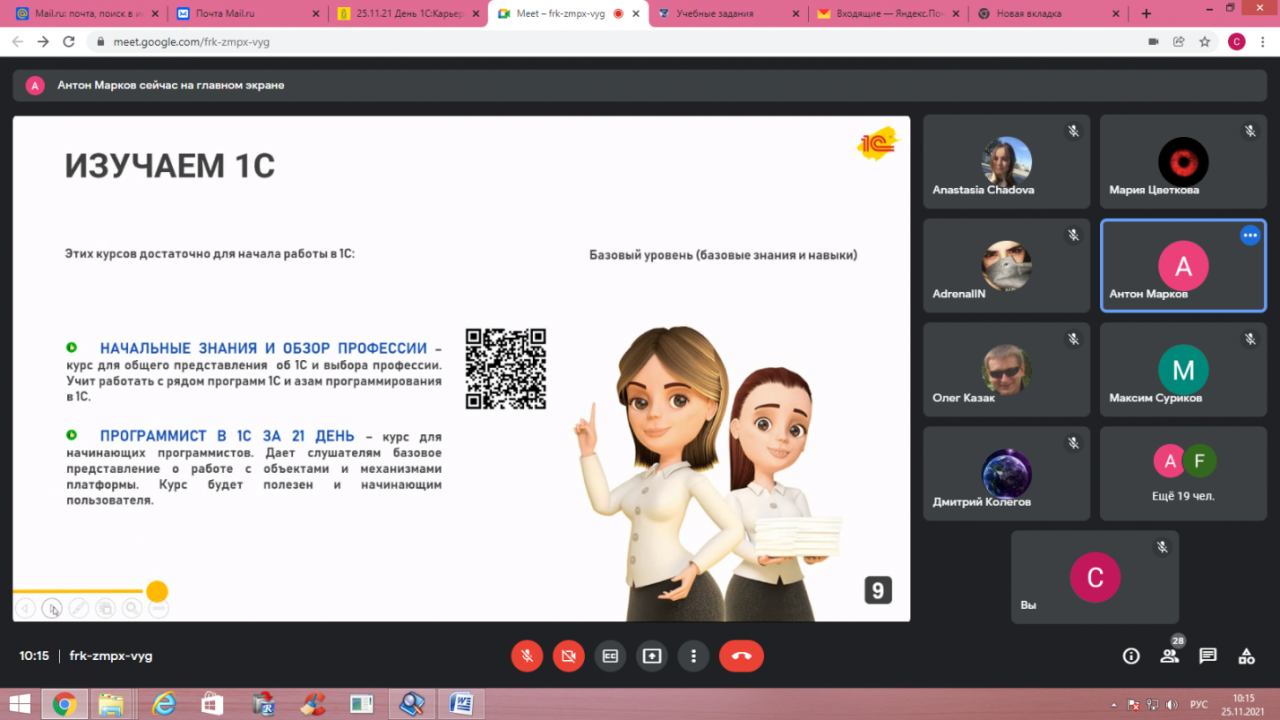Viewport: 1280px width, 720px height.
Task: Open the Activities shapes icon
Action: pos(1246,656)
